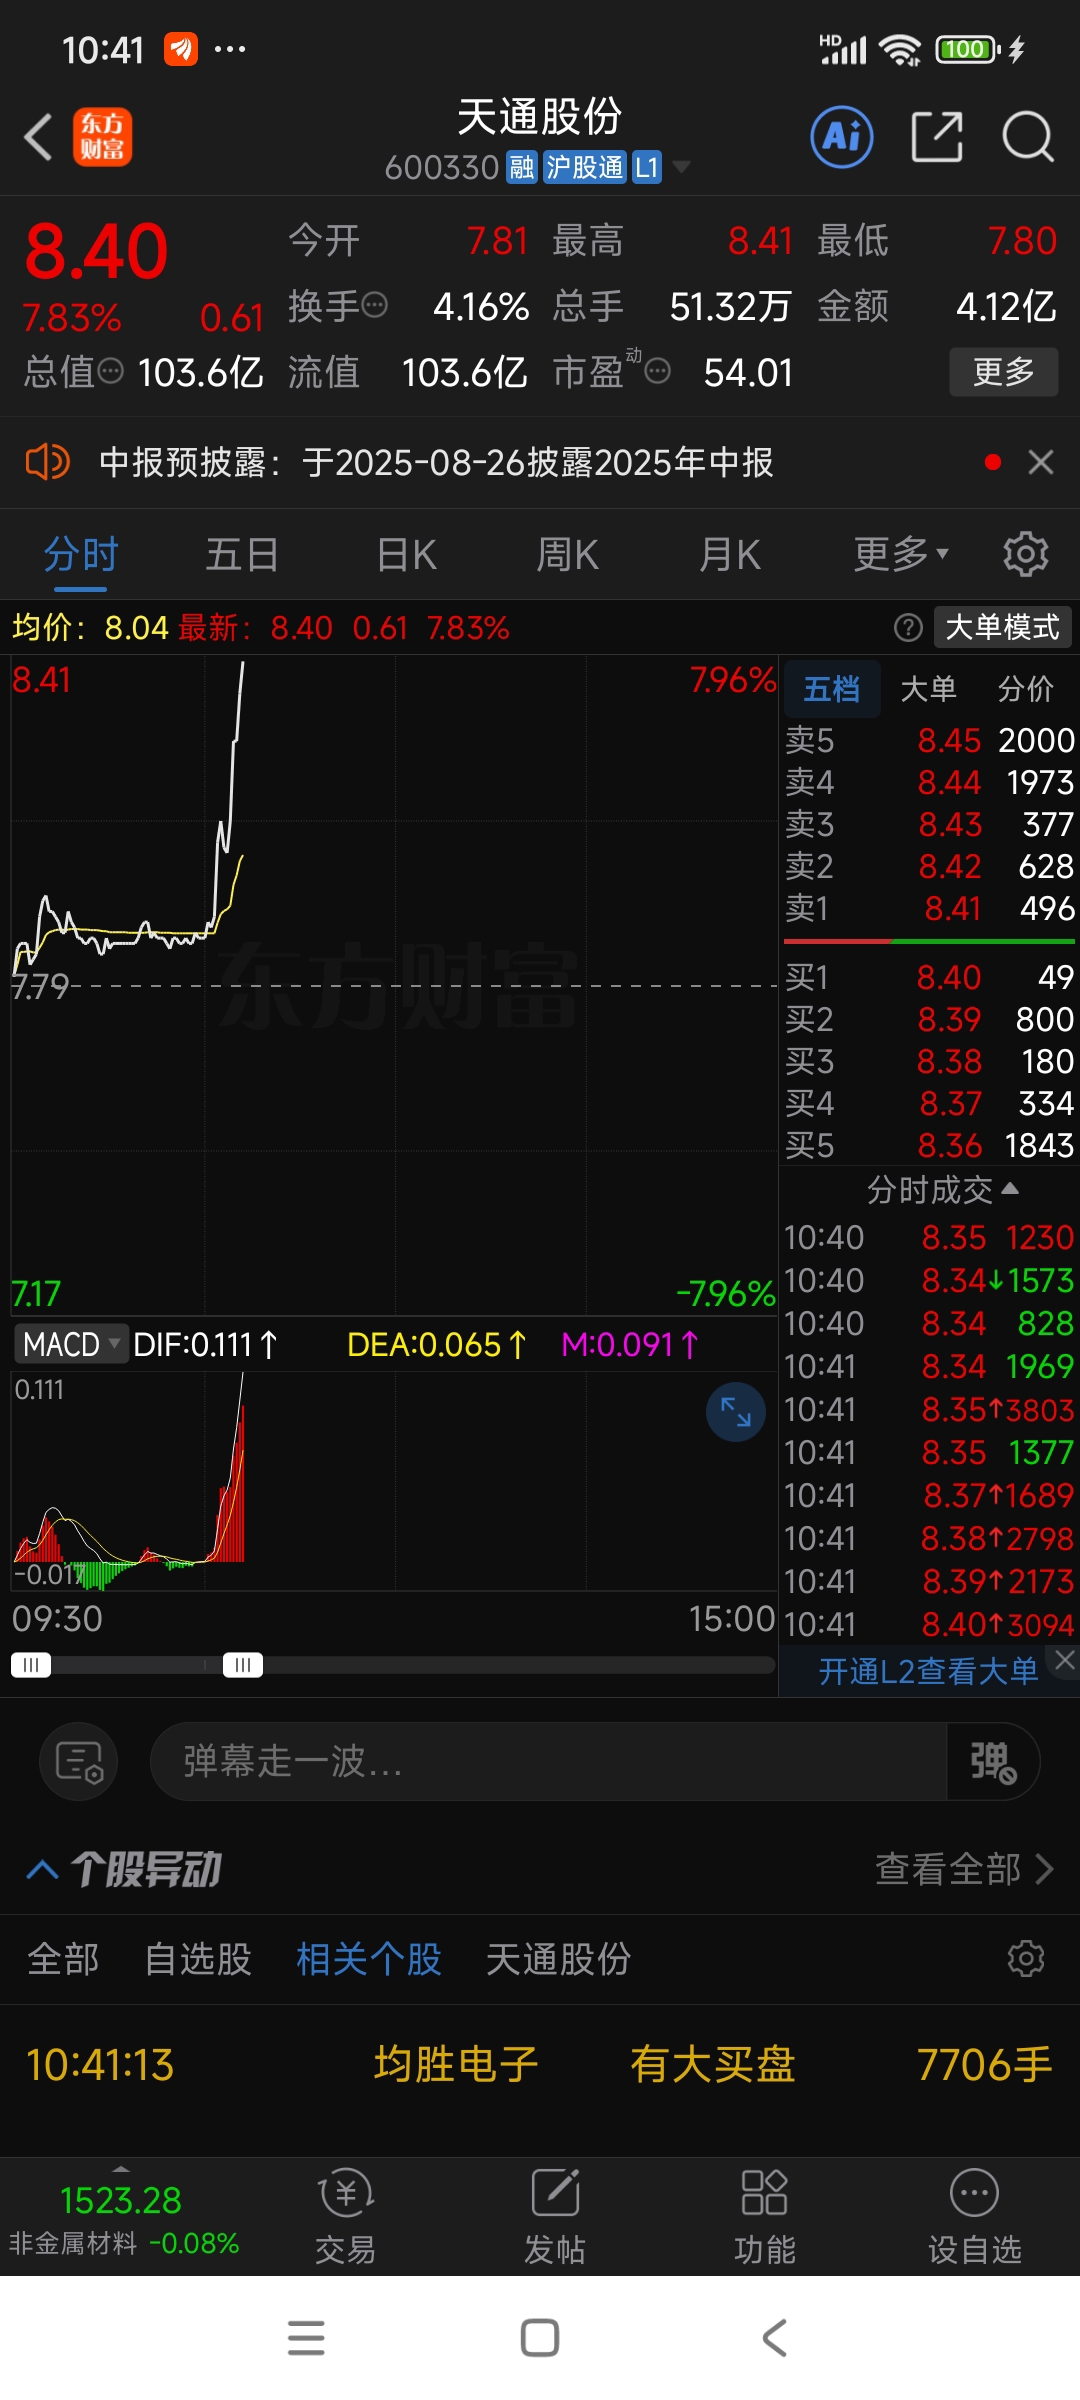The width and height of the screenshot is (1080, 2400).
Task: Tap the info icon beside 换手
Action: click(374, 305)
